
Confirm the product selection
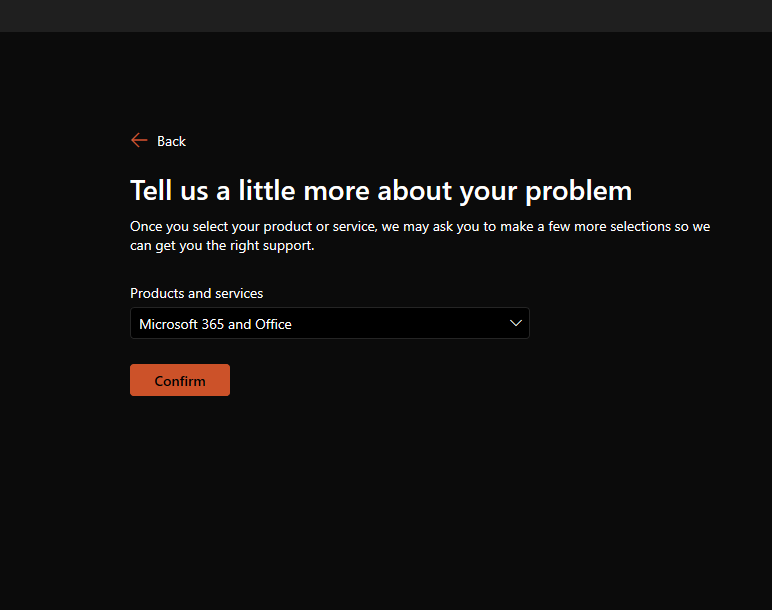(180, 380)
